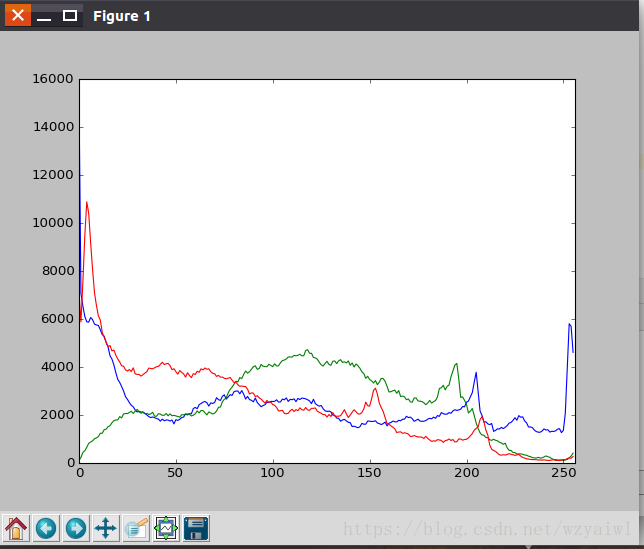Go forward to the next view
644x549 pixels.
pyautogui.click(x=76, y=528)
